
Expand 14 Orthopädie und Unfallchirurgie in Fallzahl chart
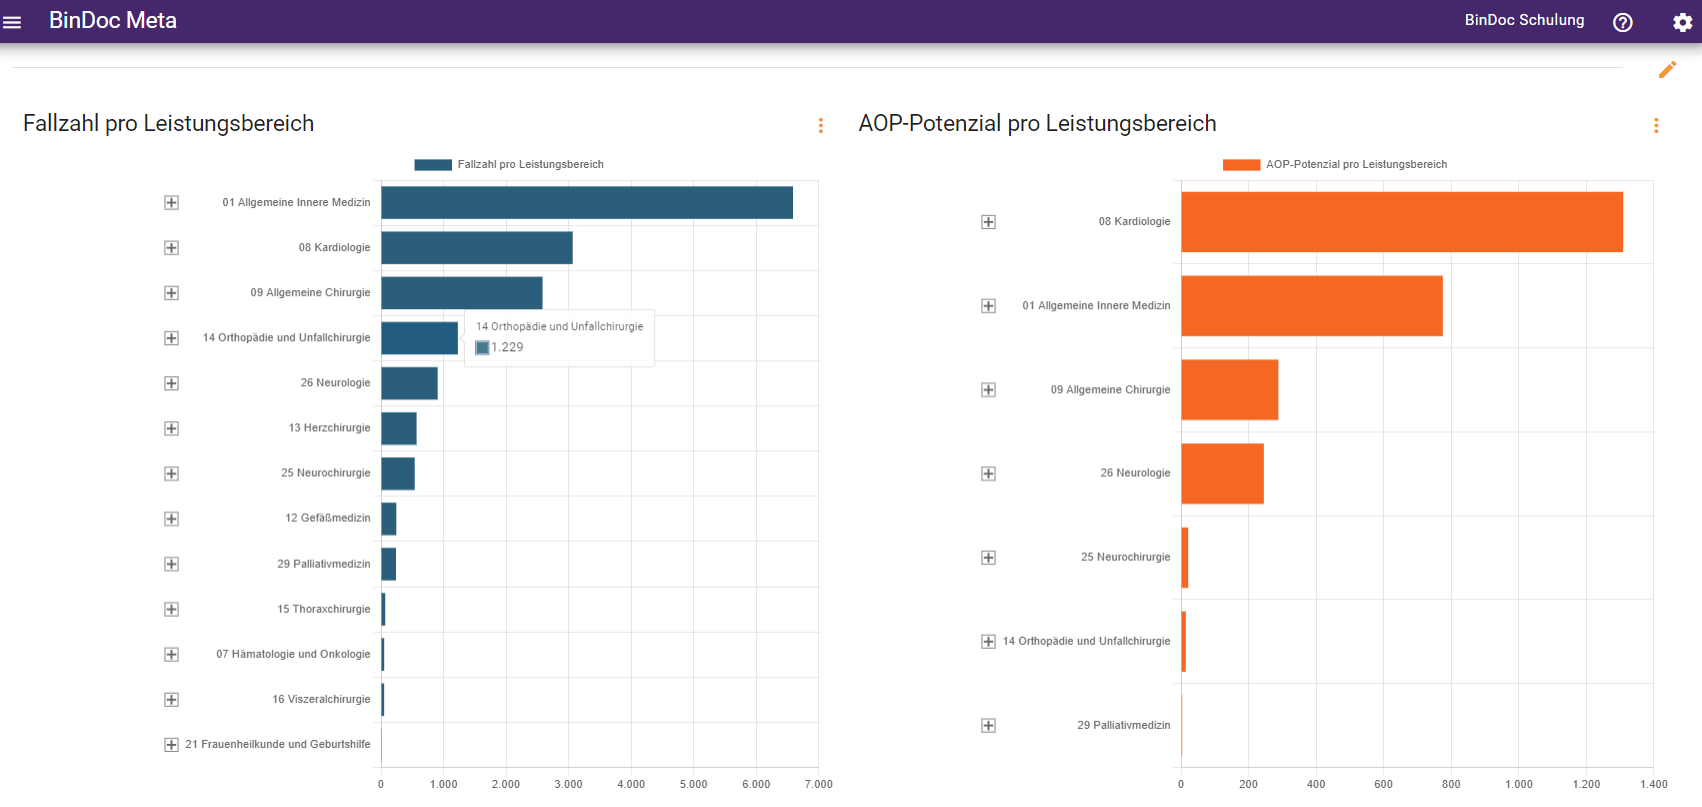(x=172, y=338)
